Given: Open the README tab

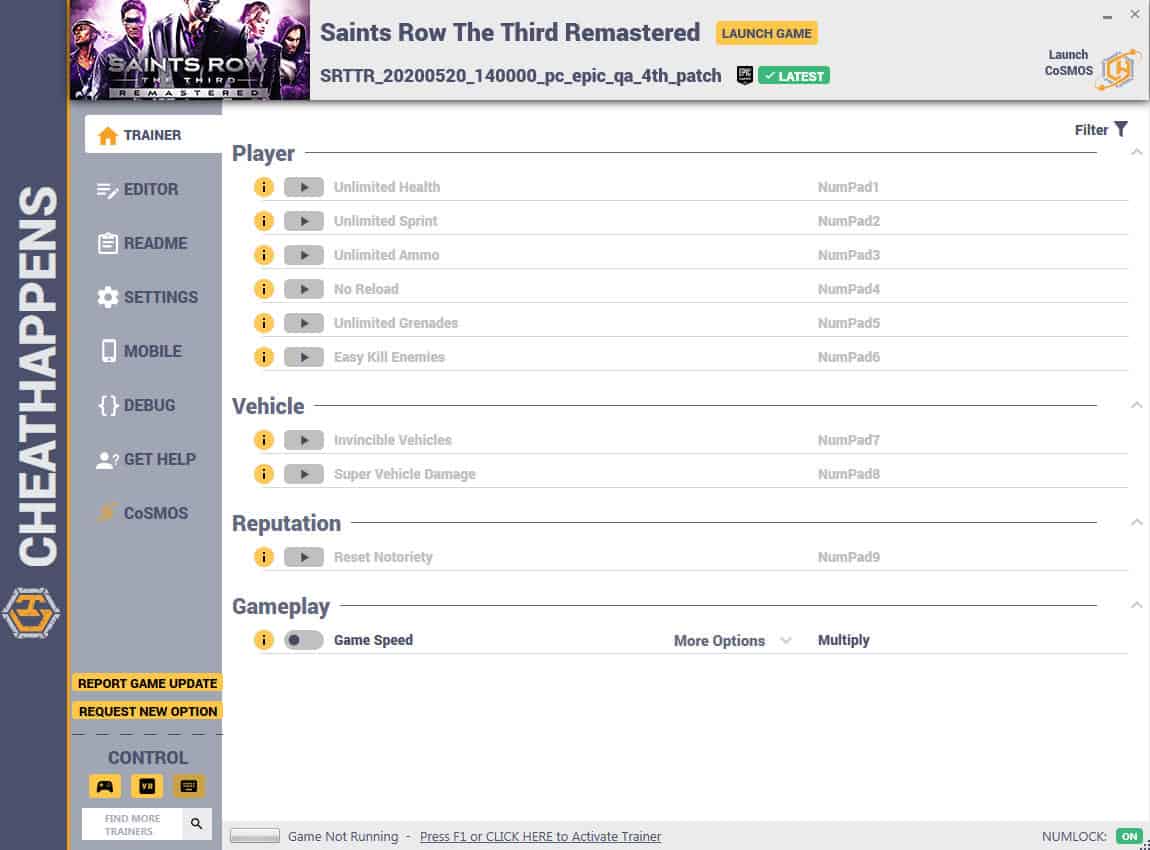Looking at the screenshot, I should 142,243.
